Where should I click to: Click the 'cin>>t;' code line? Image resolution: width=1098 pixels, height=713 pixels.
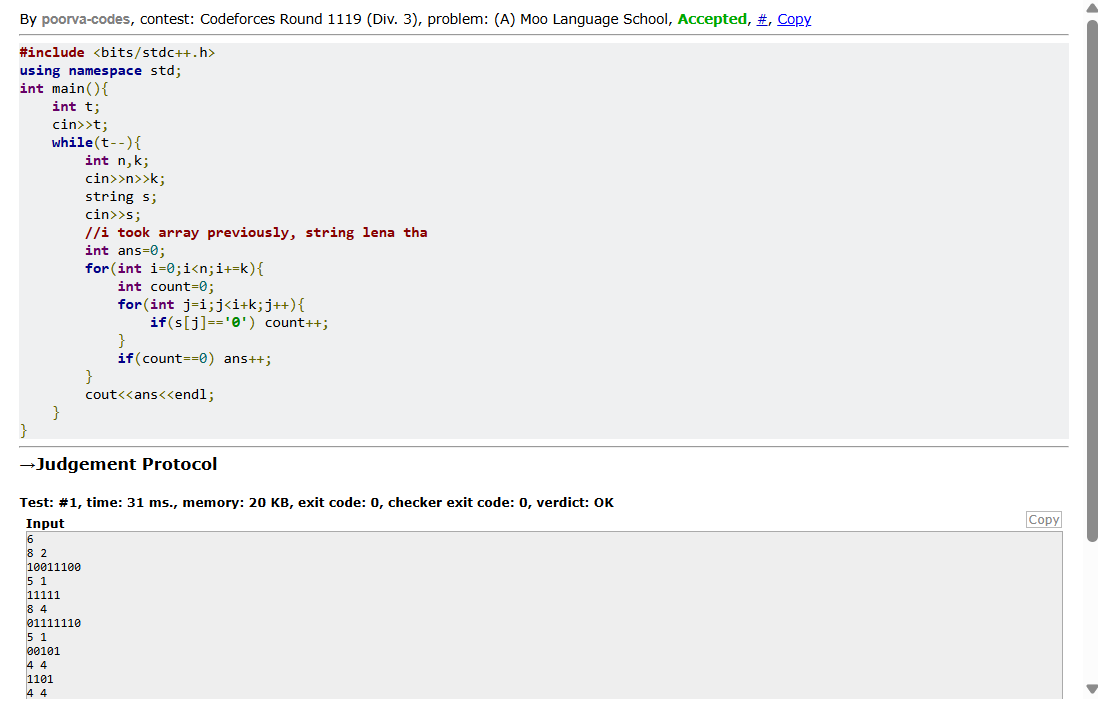coord(81,125)
